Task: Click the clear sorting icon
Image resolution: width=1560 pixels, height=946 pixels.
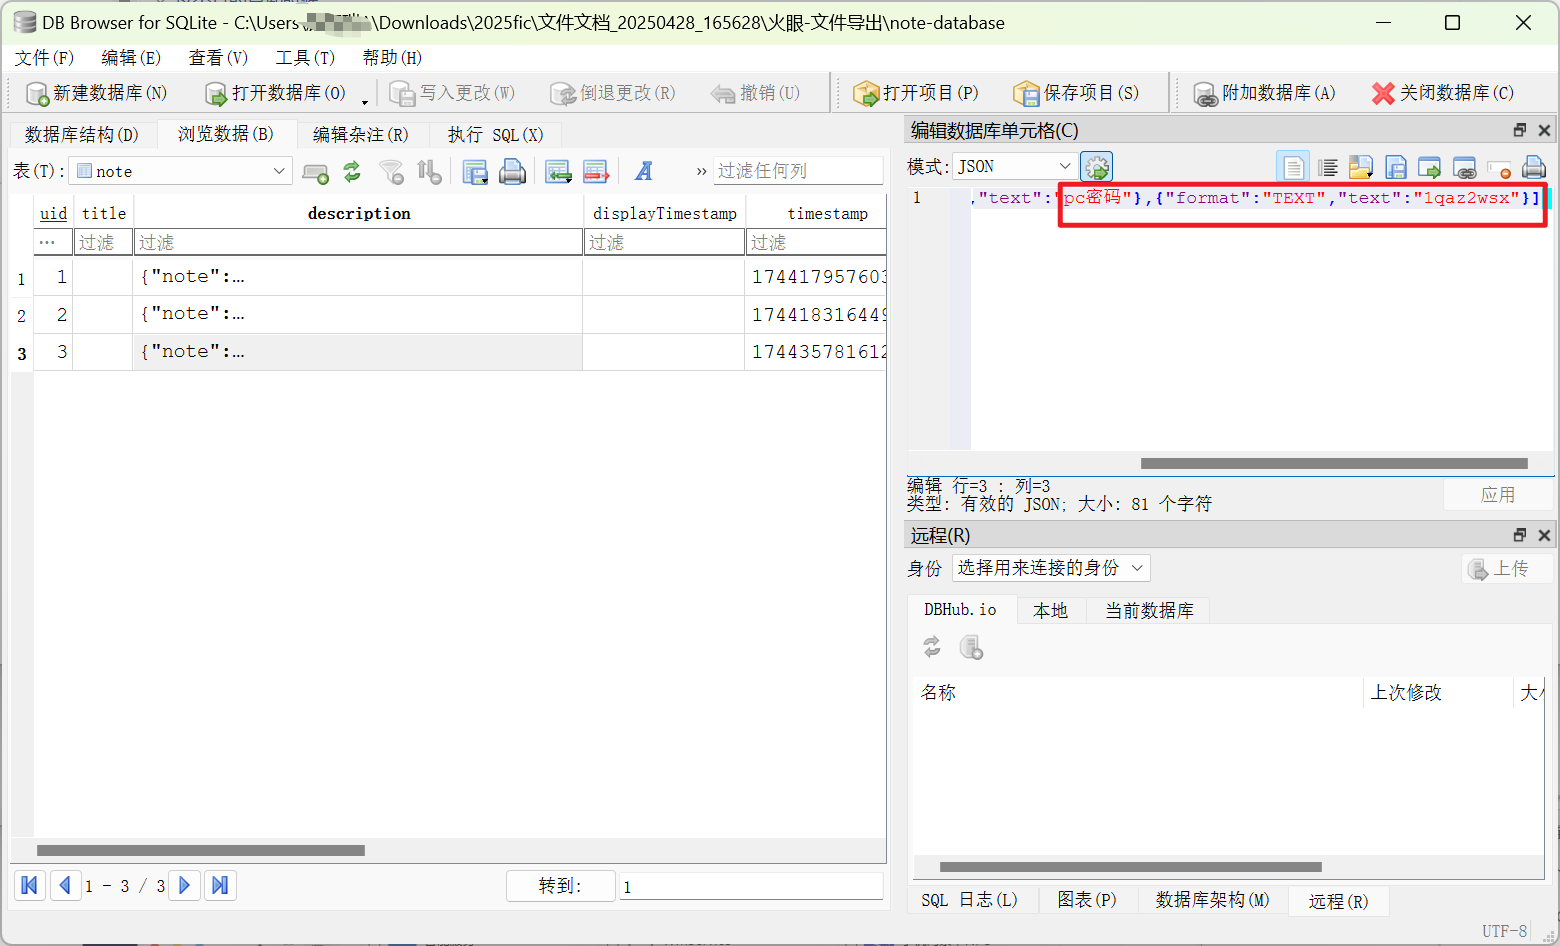Action: 429,172
